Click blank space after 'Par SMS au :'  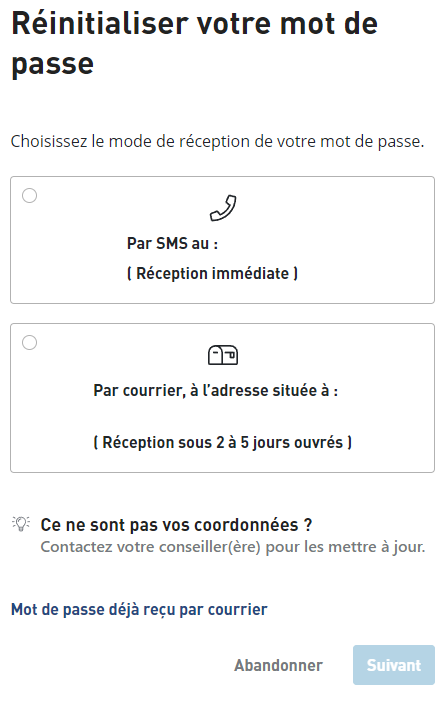click(x=314, y=243)
